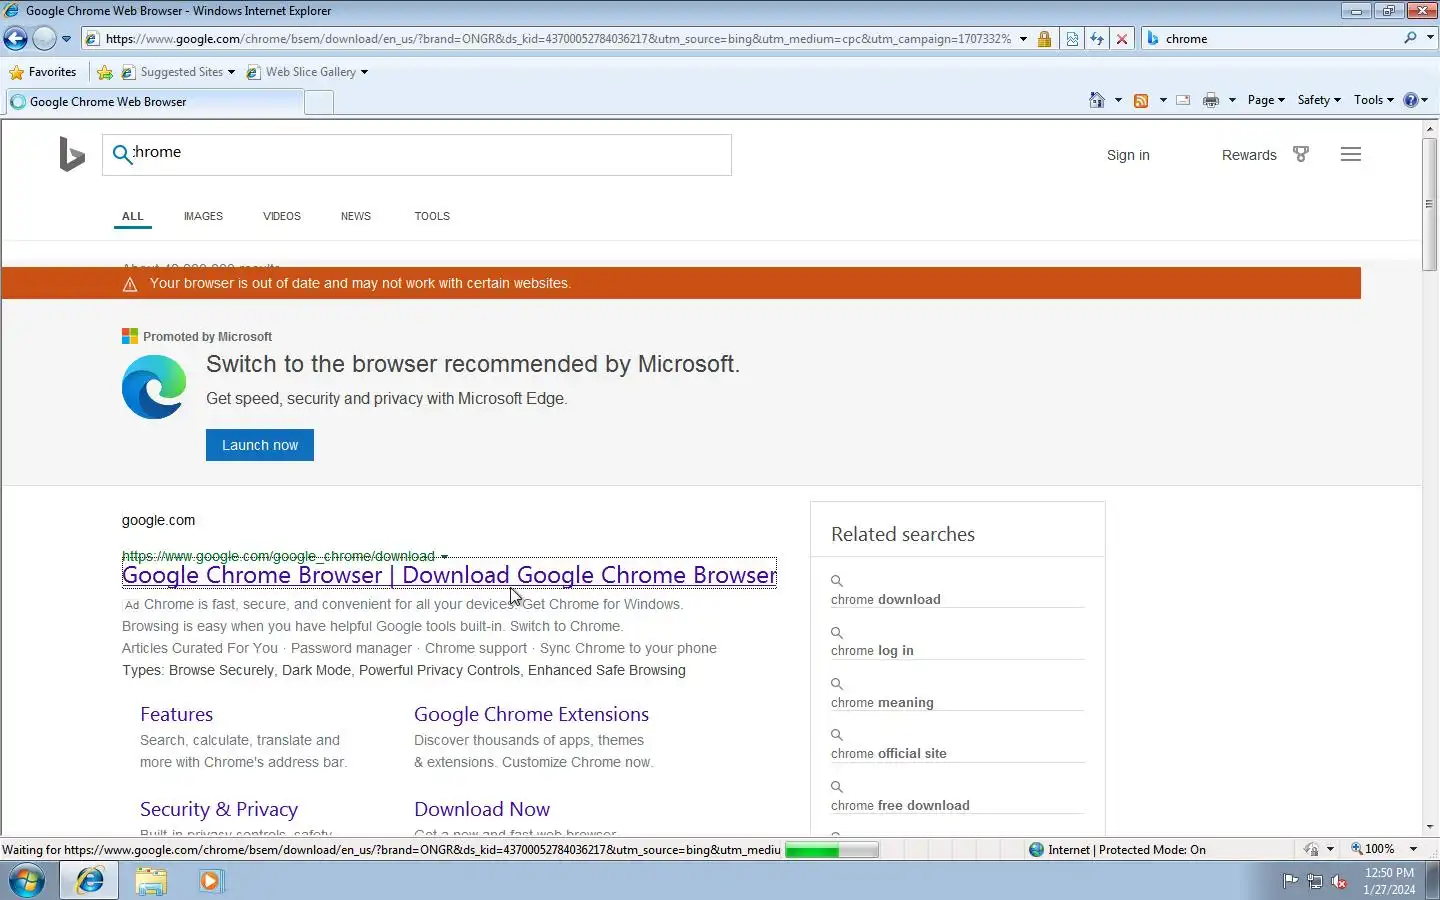This screenshot has height=900, width=1440.
Task: Open the address bar URL history dropdown
Action: coord(1023,39)
